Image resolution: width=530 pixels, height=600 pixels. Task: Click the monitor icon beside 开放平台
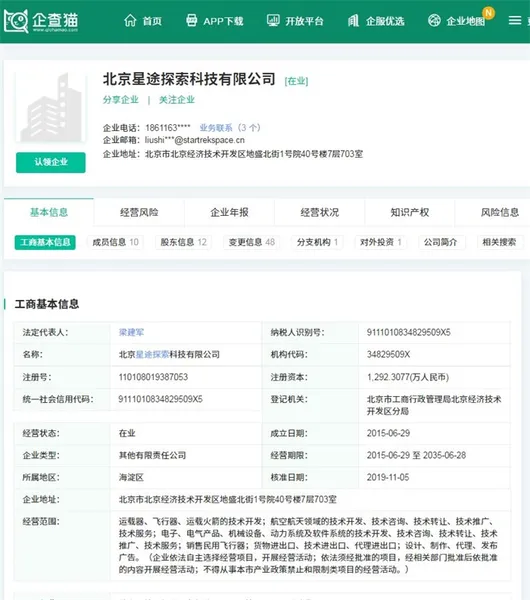pyautogui.click(x=273, y=20)
